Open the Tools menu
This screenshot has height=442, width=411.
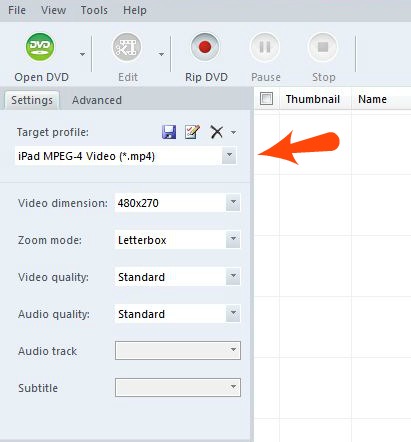click(x=94, y=10)
